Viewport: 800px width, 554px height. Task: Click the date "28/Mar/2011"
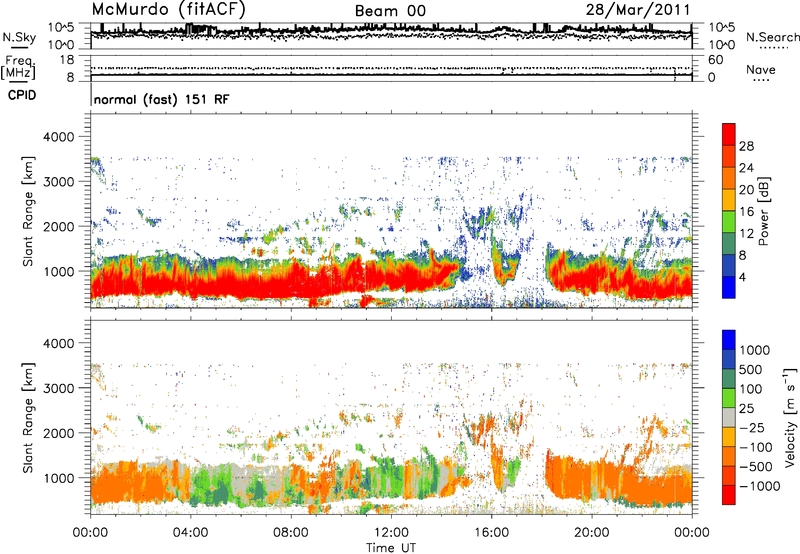click(638, 10)
